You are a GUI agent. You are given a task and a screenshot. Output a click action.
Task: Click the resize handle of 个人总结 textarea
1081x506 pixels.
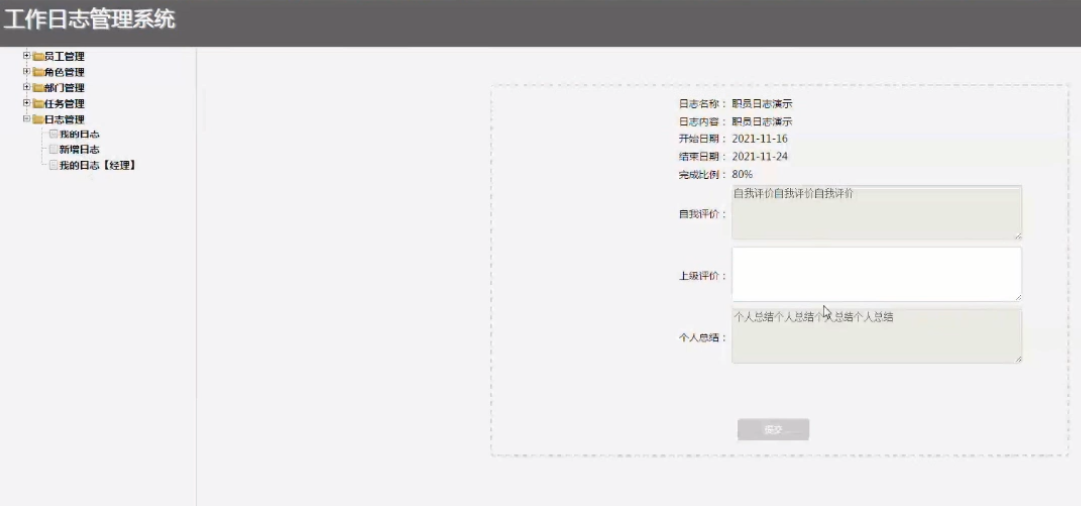click(x=1018, y=358)
